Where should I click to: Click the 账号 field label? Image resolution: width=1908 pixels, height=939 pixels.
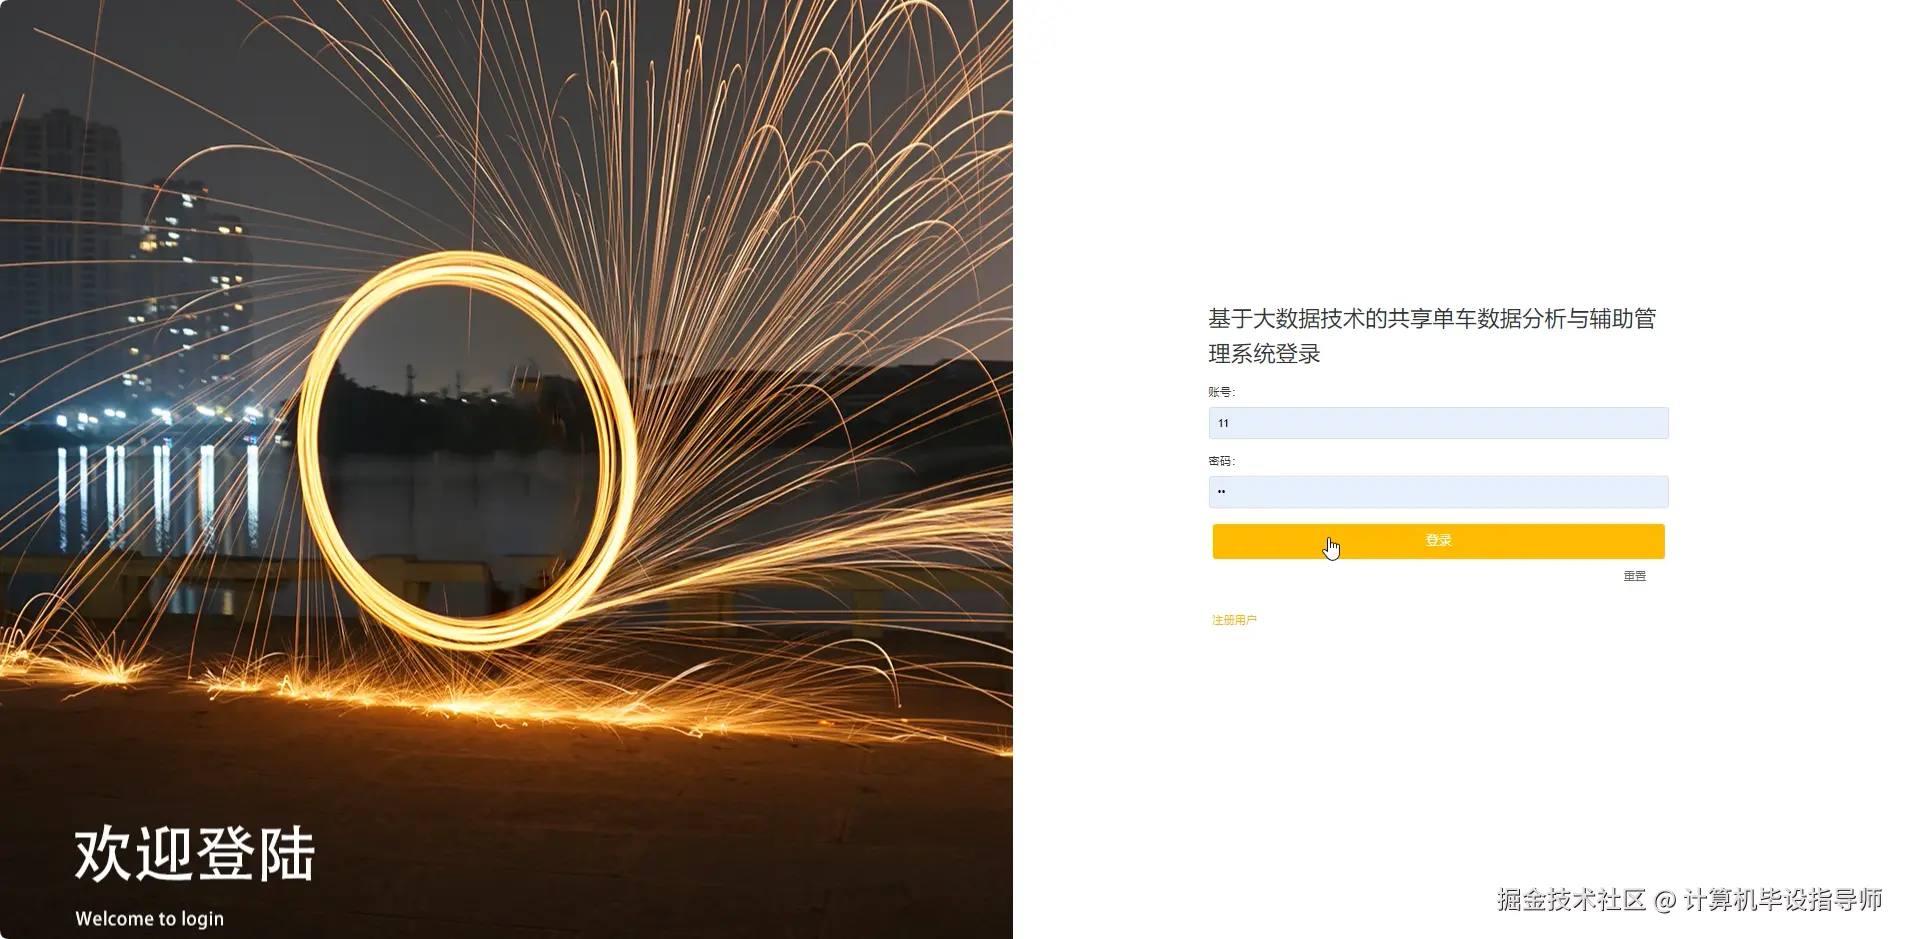click(1222, 392)
